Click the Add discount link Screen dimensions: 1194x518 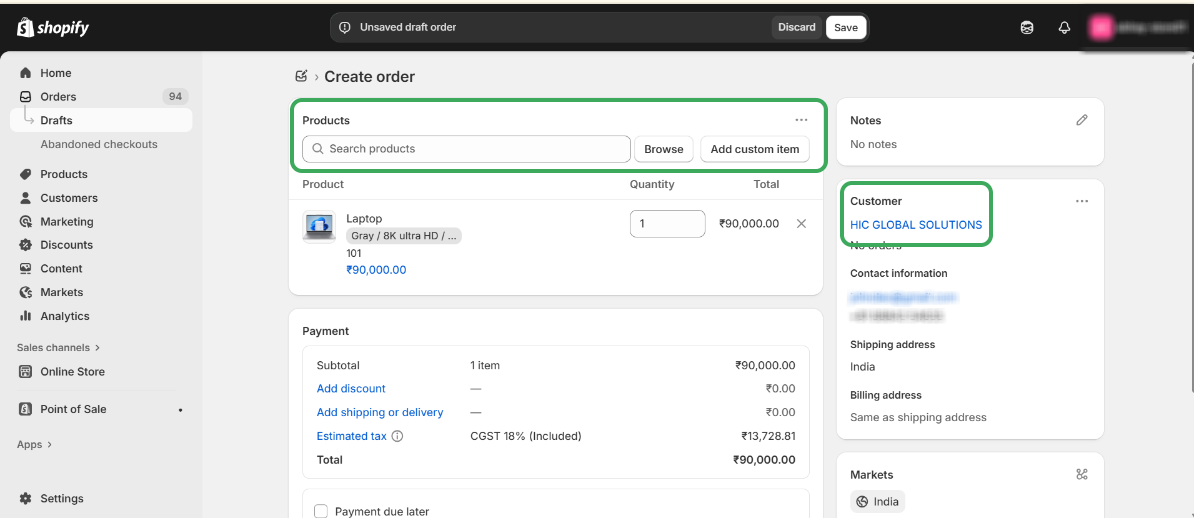coord(351,389)
